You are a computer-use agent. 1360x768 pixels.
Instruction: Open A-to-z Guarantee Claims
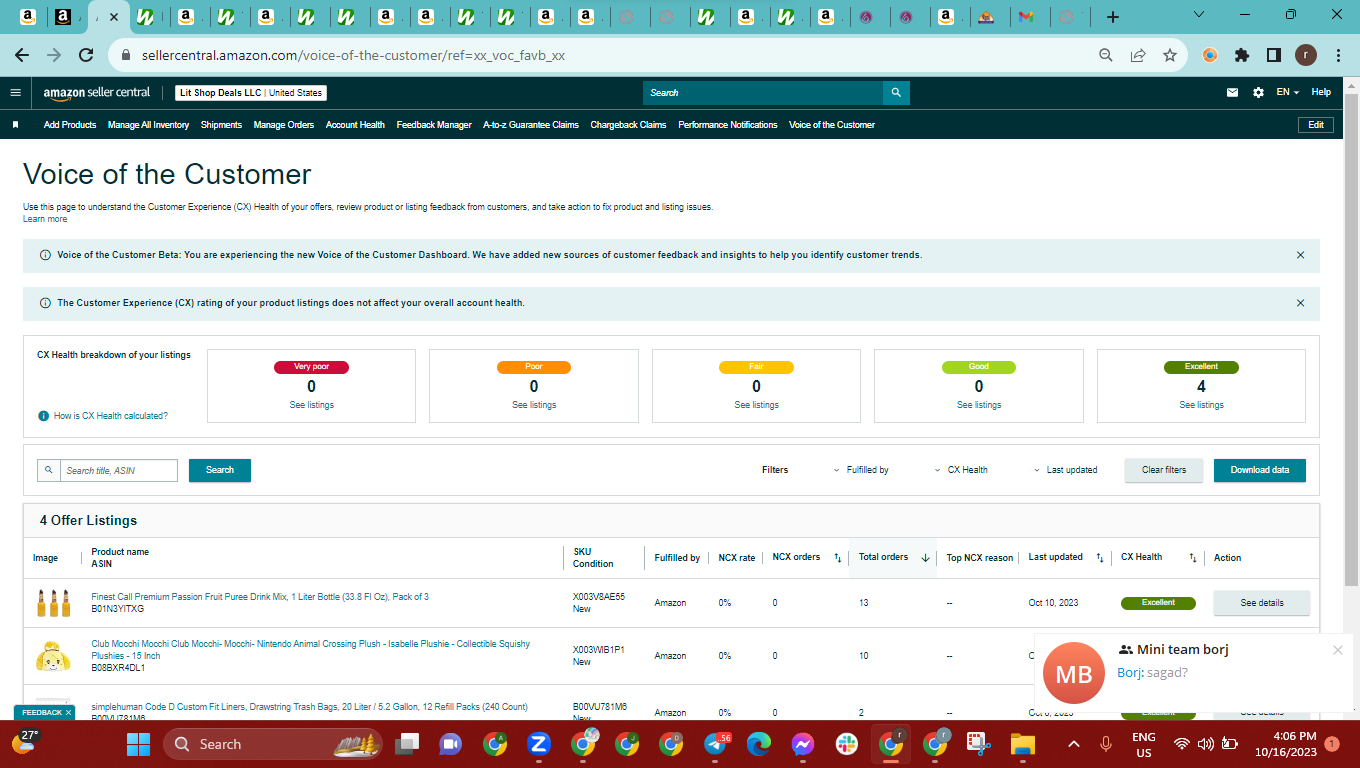pyautogui.click(x=531, y=125)
